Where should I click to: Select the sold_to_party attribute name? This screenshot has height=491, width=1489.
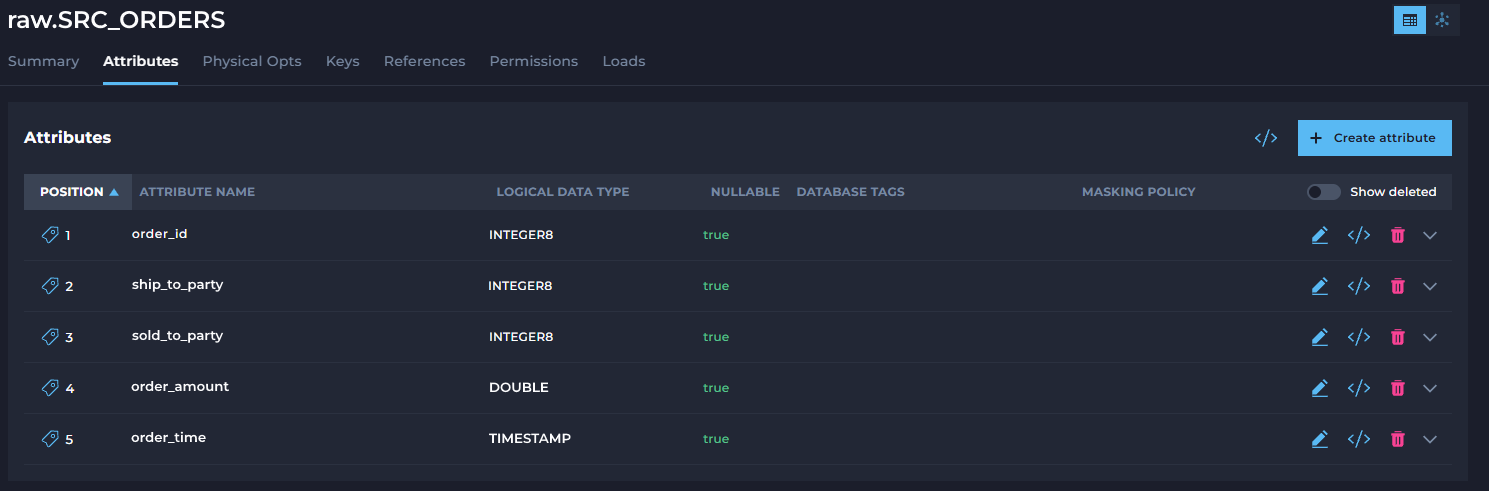[x=177, y=336]
